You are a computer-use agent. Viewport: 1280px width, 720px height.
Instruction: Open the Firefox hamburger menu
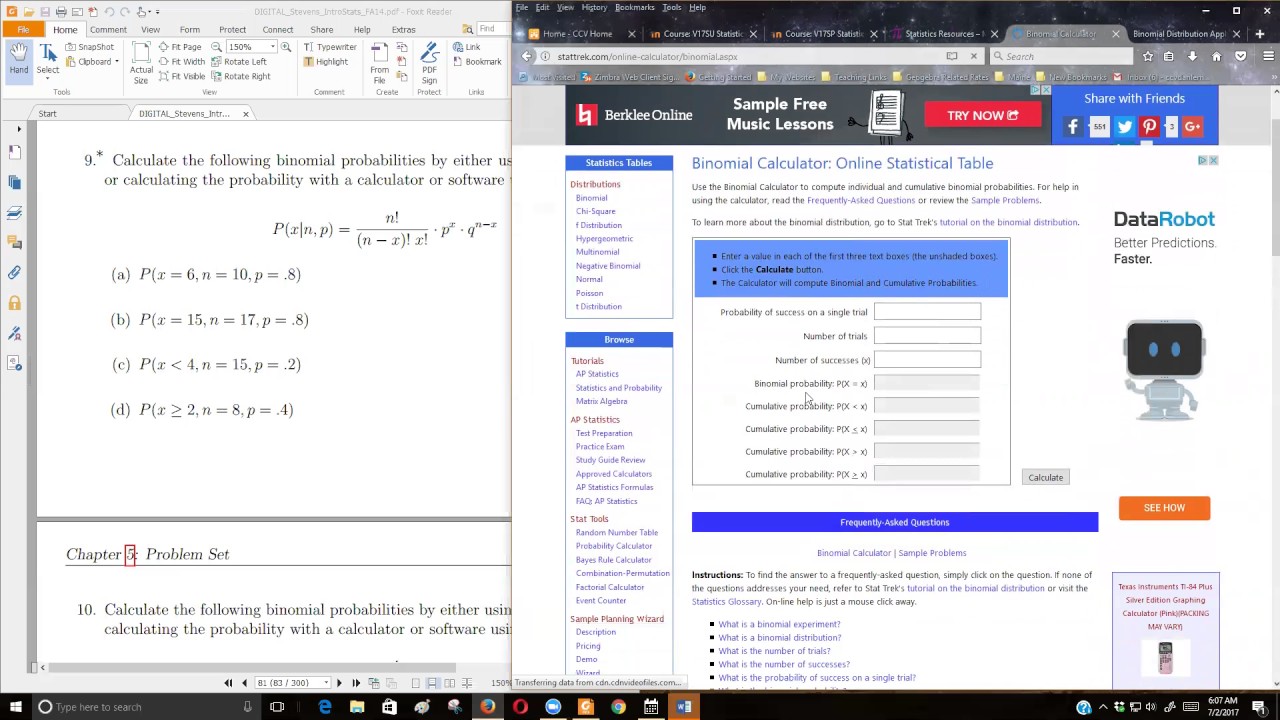pyautogui.click(x=1268, y=57)
